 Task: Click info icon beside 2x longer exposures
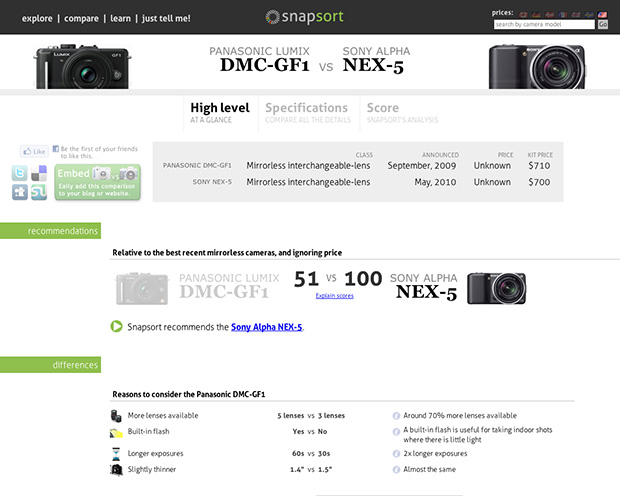[x=396, y=454]
